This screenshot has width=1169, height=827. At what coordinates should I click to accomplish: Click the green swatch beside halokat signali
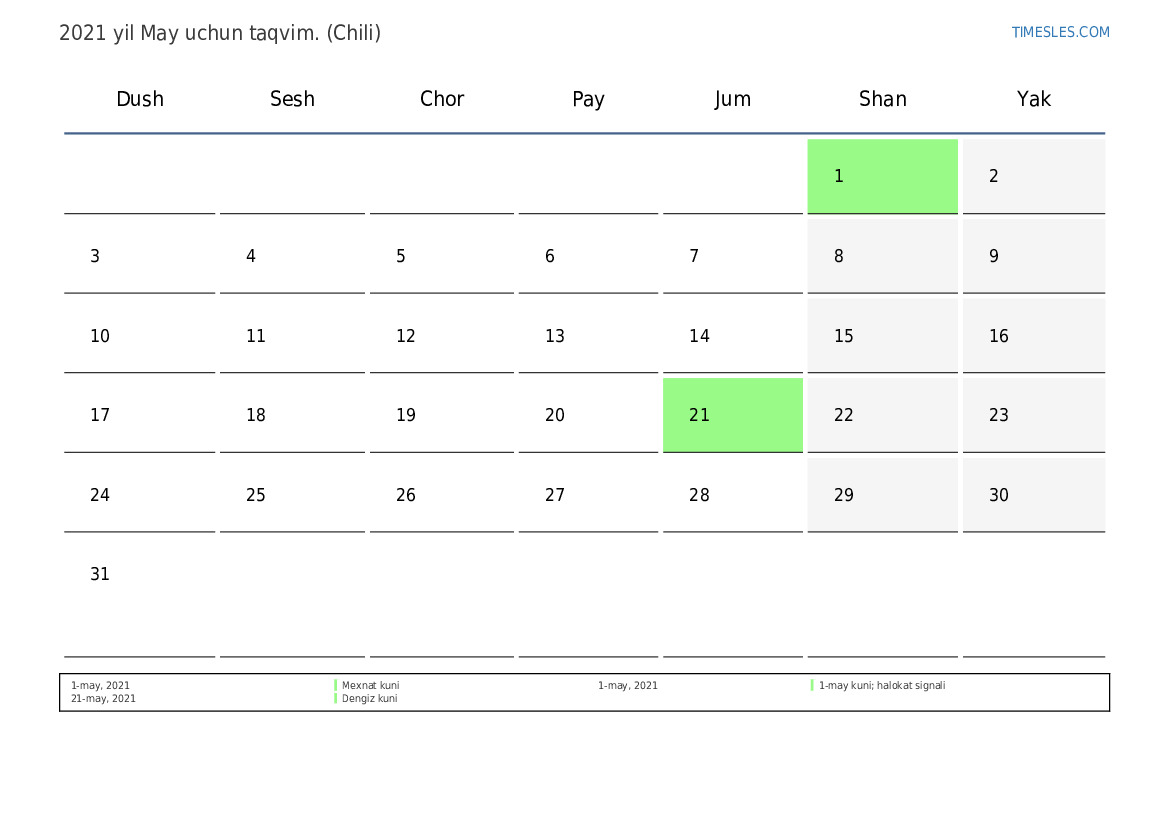tap(812, 686)
